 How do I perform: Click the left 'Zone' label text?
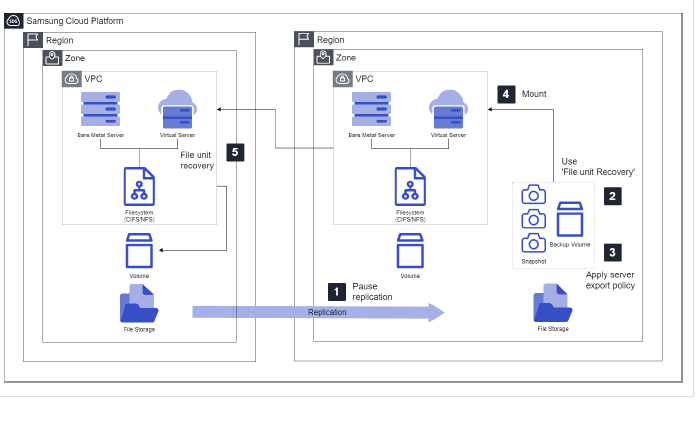pyautogui.click(x=75, y=58)
